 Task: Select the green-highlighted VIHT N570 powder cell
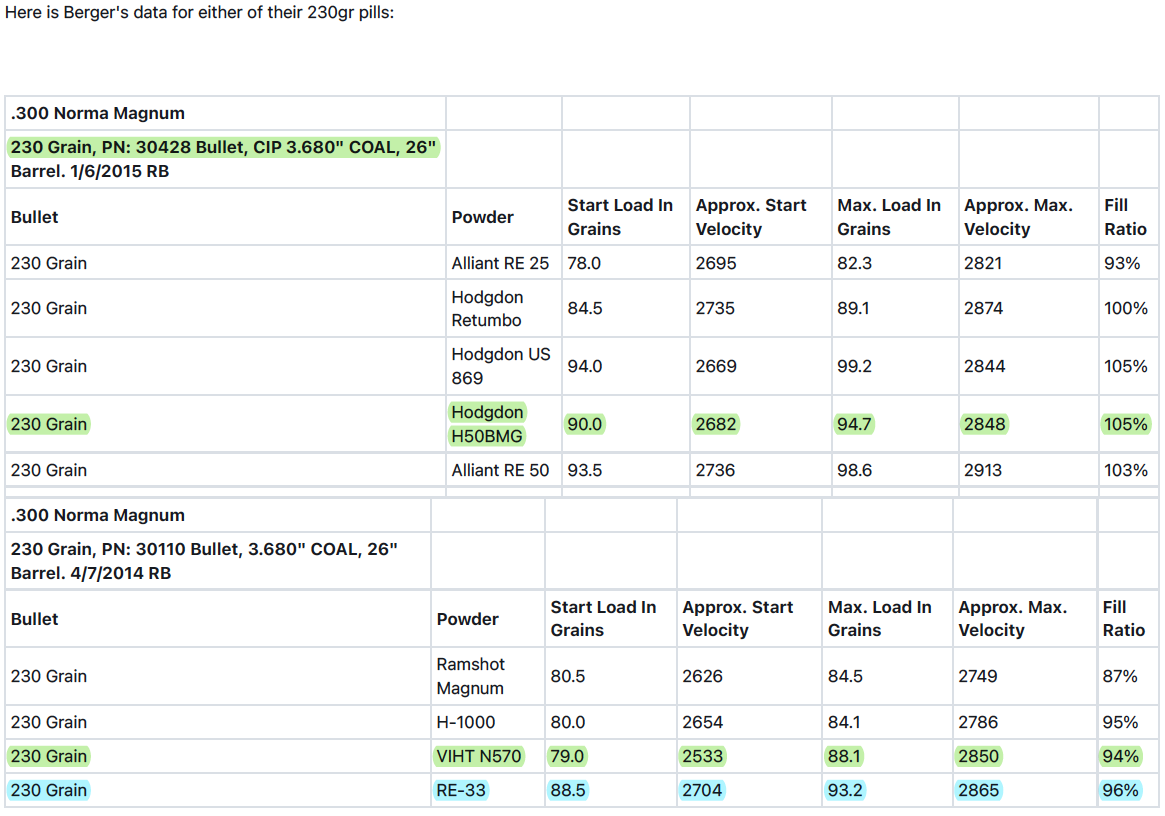pos(478,756)
